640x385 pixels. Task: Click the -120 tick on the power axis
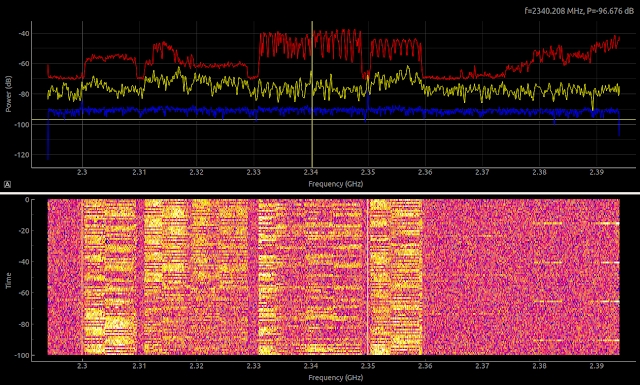coord(24,155)
